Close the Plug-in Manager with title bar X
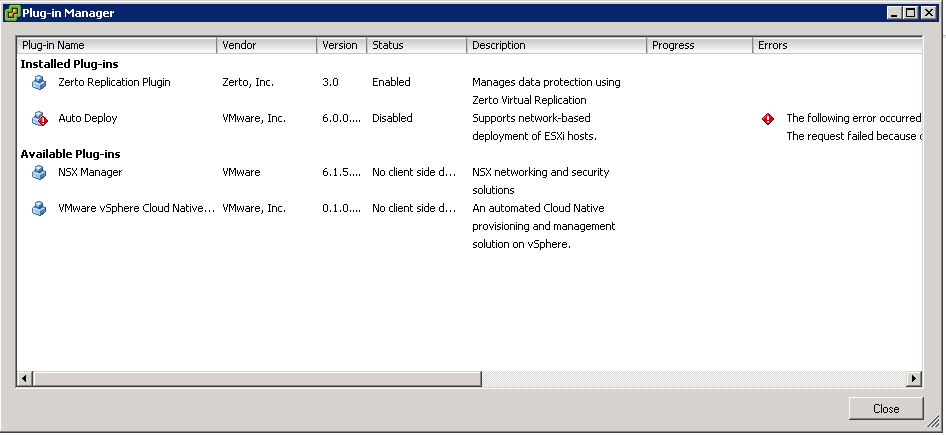 tap(929, 13)
